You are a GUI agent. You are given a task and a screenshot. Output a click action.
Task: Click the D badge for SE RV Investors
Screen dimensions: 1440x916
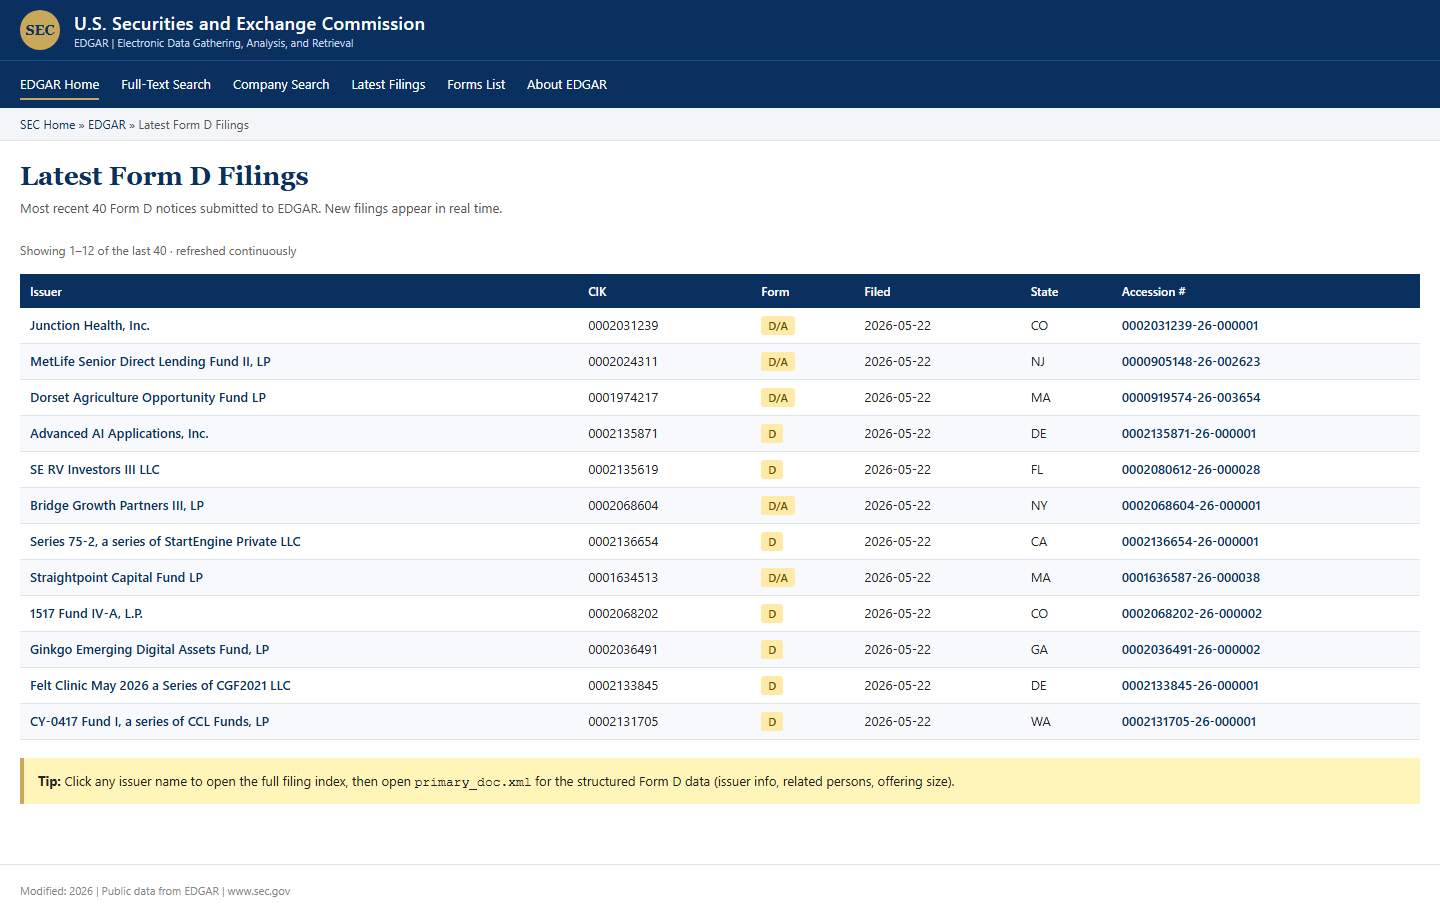(772, 470)
